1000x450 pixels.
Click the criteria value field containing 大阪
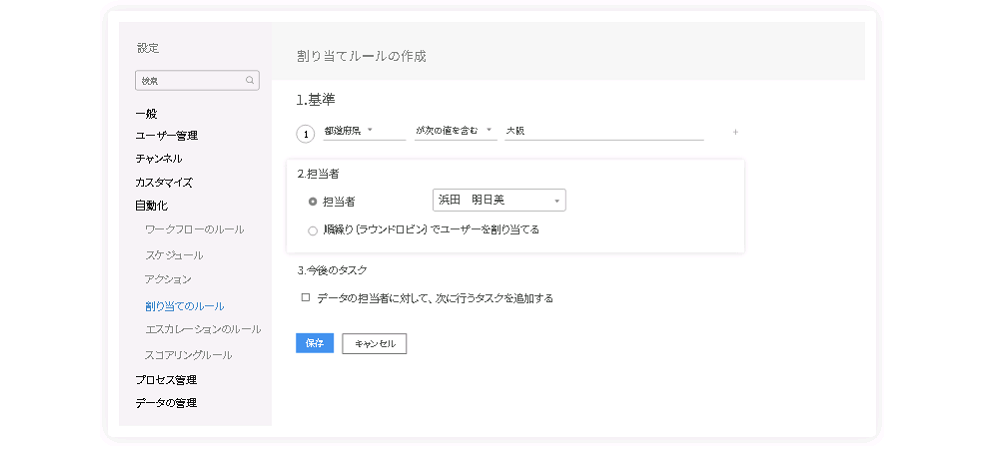point(604,131)
